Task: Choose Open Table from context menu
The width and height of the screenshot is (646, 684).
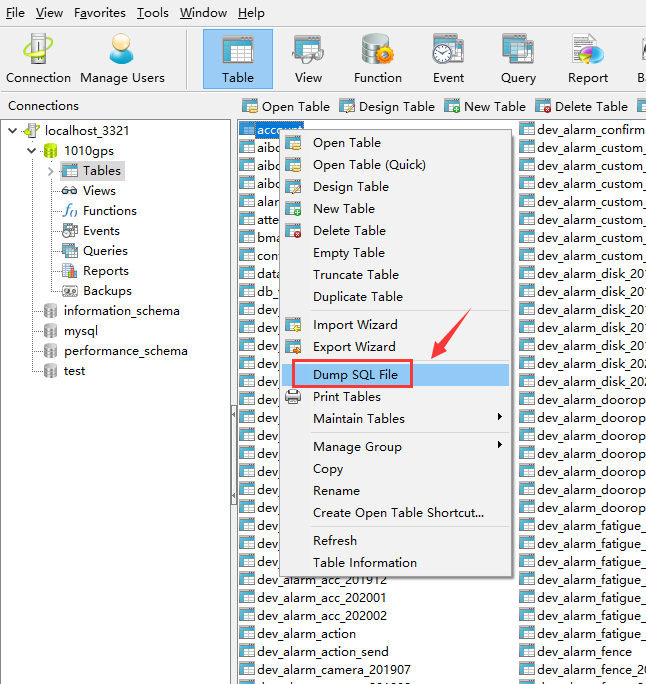Action: click(x=395, y=143)
